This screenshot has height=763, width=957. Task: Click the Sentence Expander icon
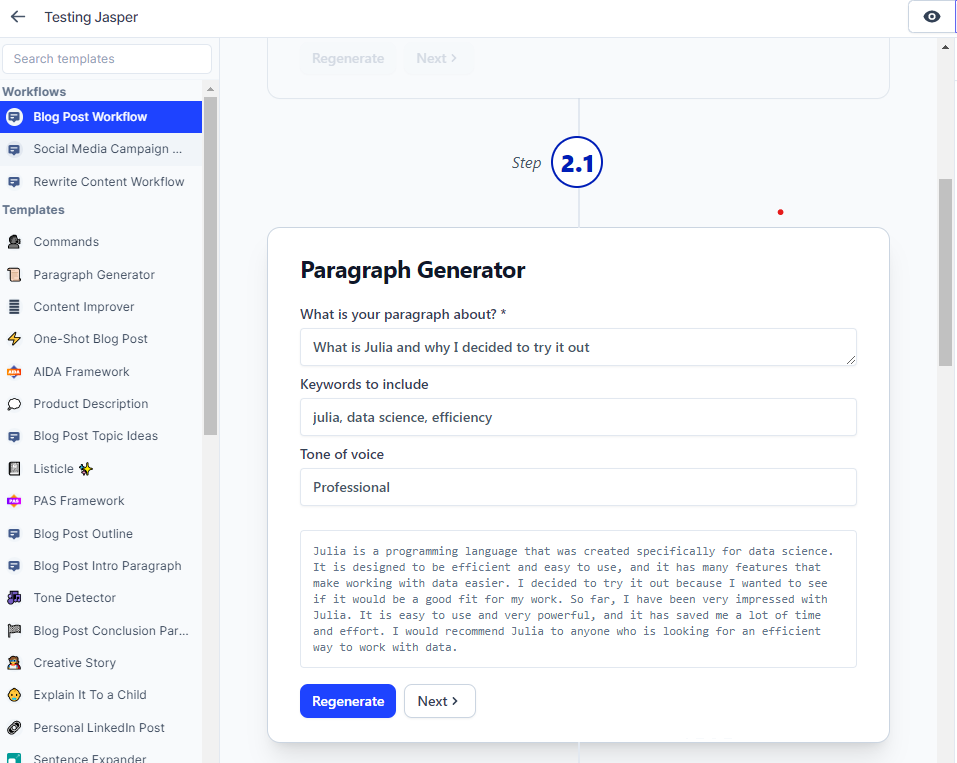(14, 759)
